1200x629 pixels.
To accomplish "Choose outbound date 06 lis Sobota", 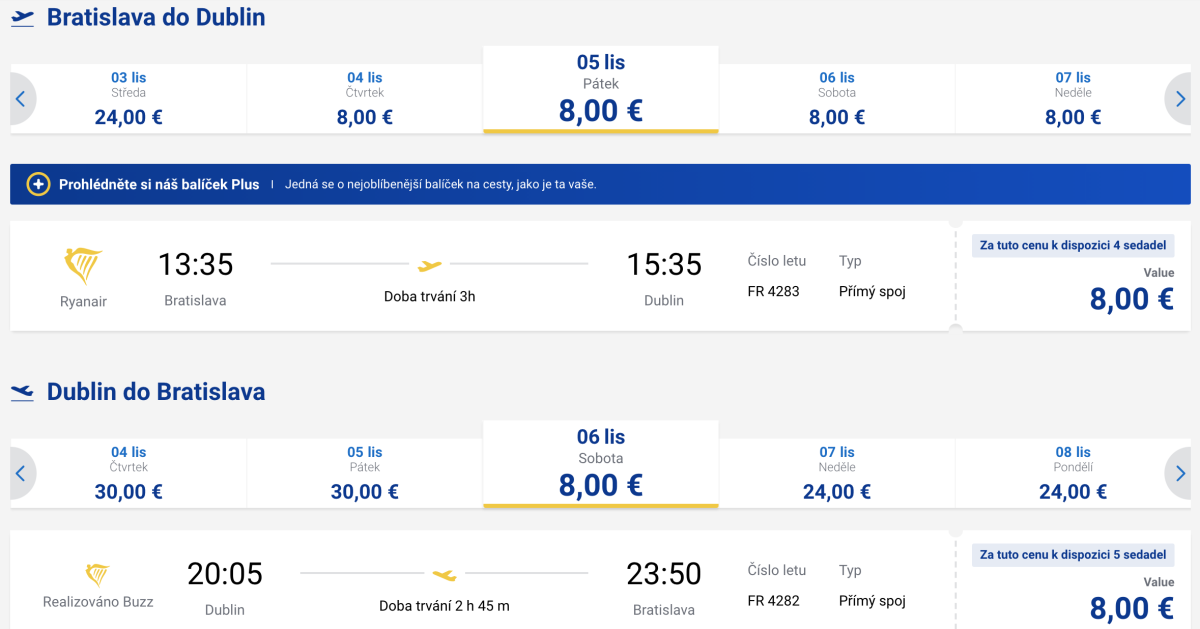I will 836,99.
